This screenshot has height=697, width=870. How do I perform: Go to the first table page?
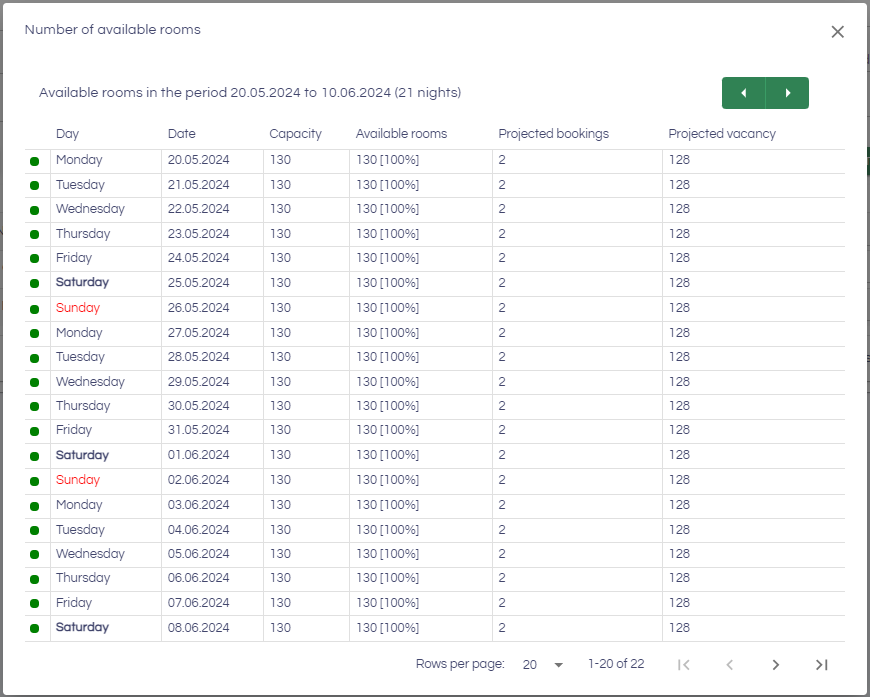coord(684,665)
